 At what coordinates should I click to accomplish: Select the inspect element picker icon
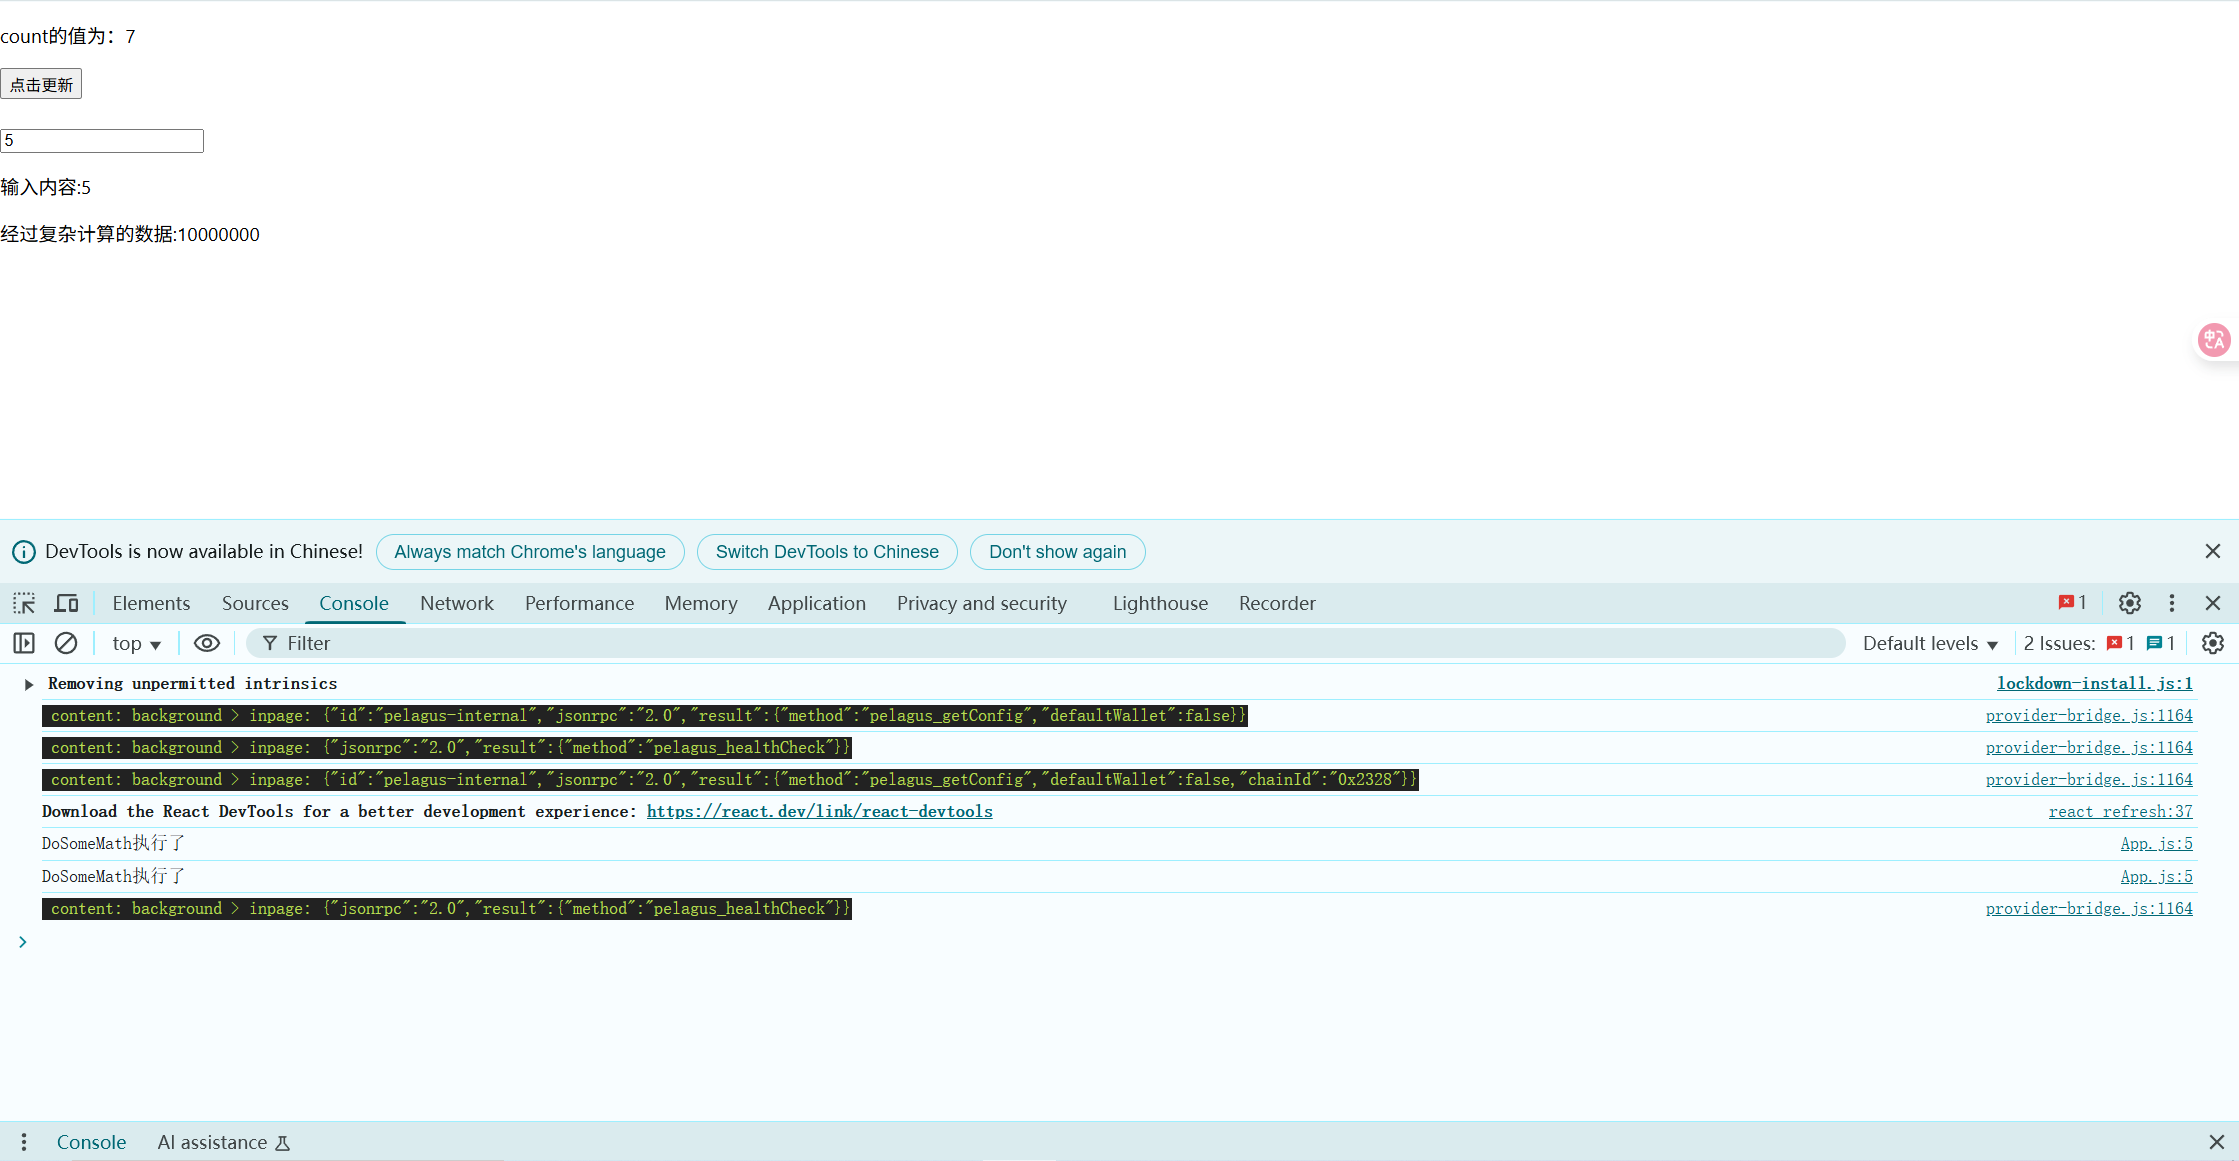pyautogui.click(x=24, y=603)
